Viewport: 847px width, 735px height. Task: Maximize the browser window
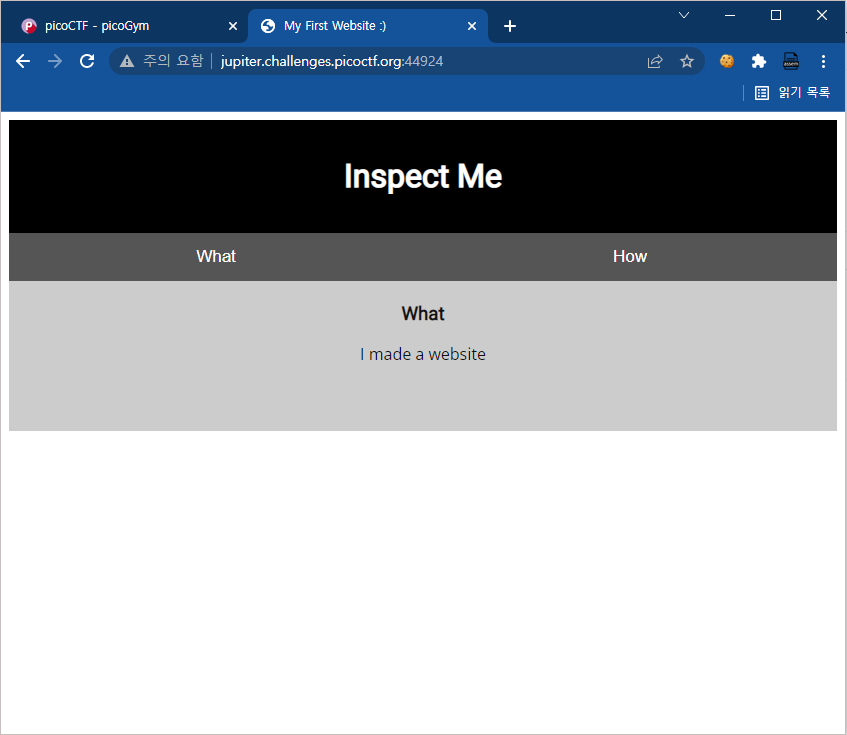click(776, 15)
